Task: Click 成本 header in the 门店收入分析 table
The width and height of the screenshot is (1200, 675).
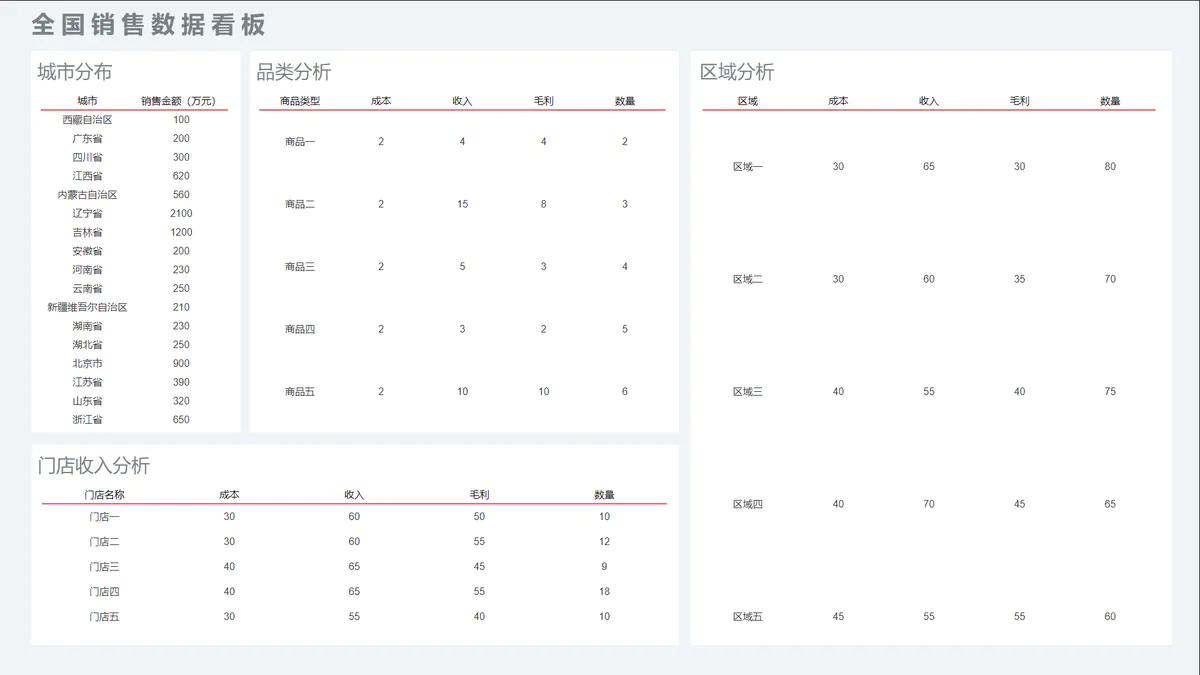Action: tap(229, 495)
